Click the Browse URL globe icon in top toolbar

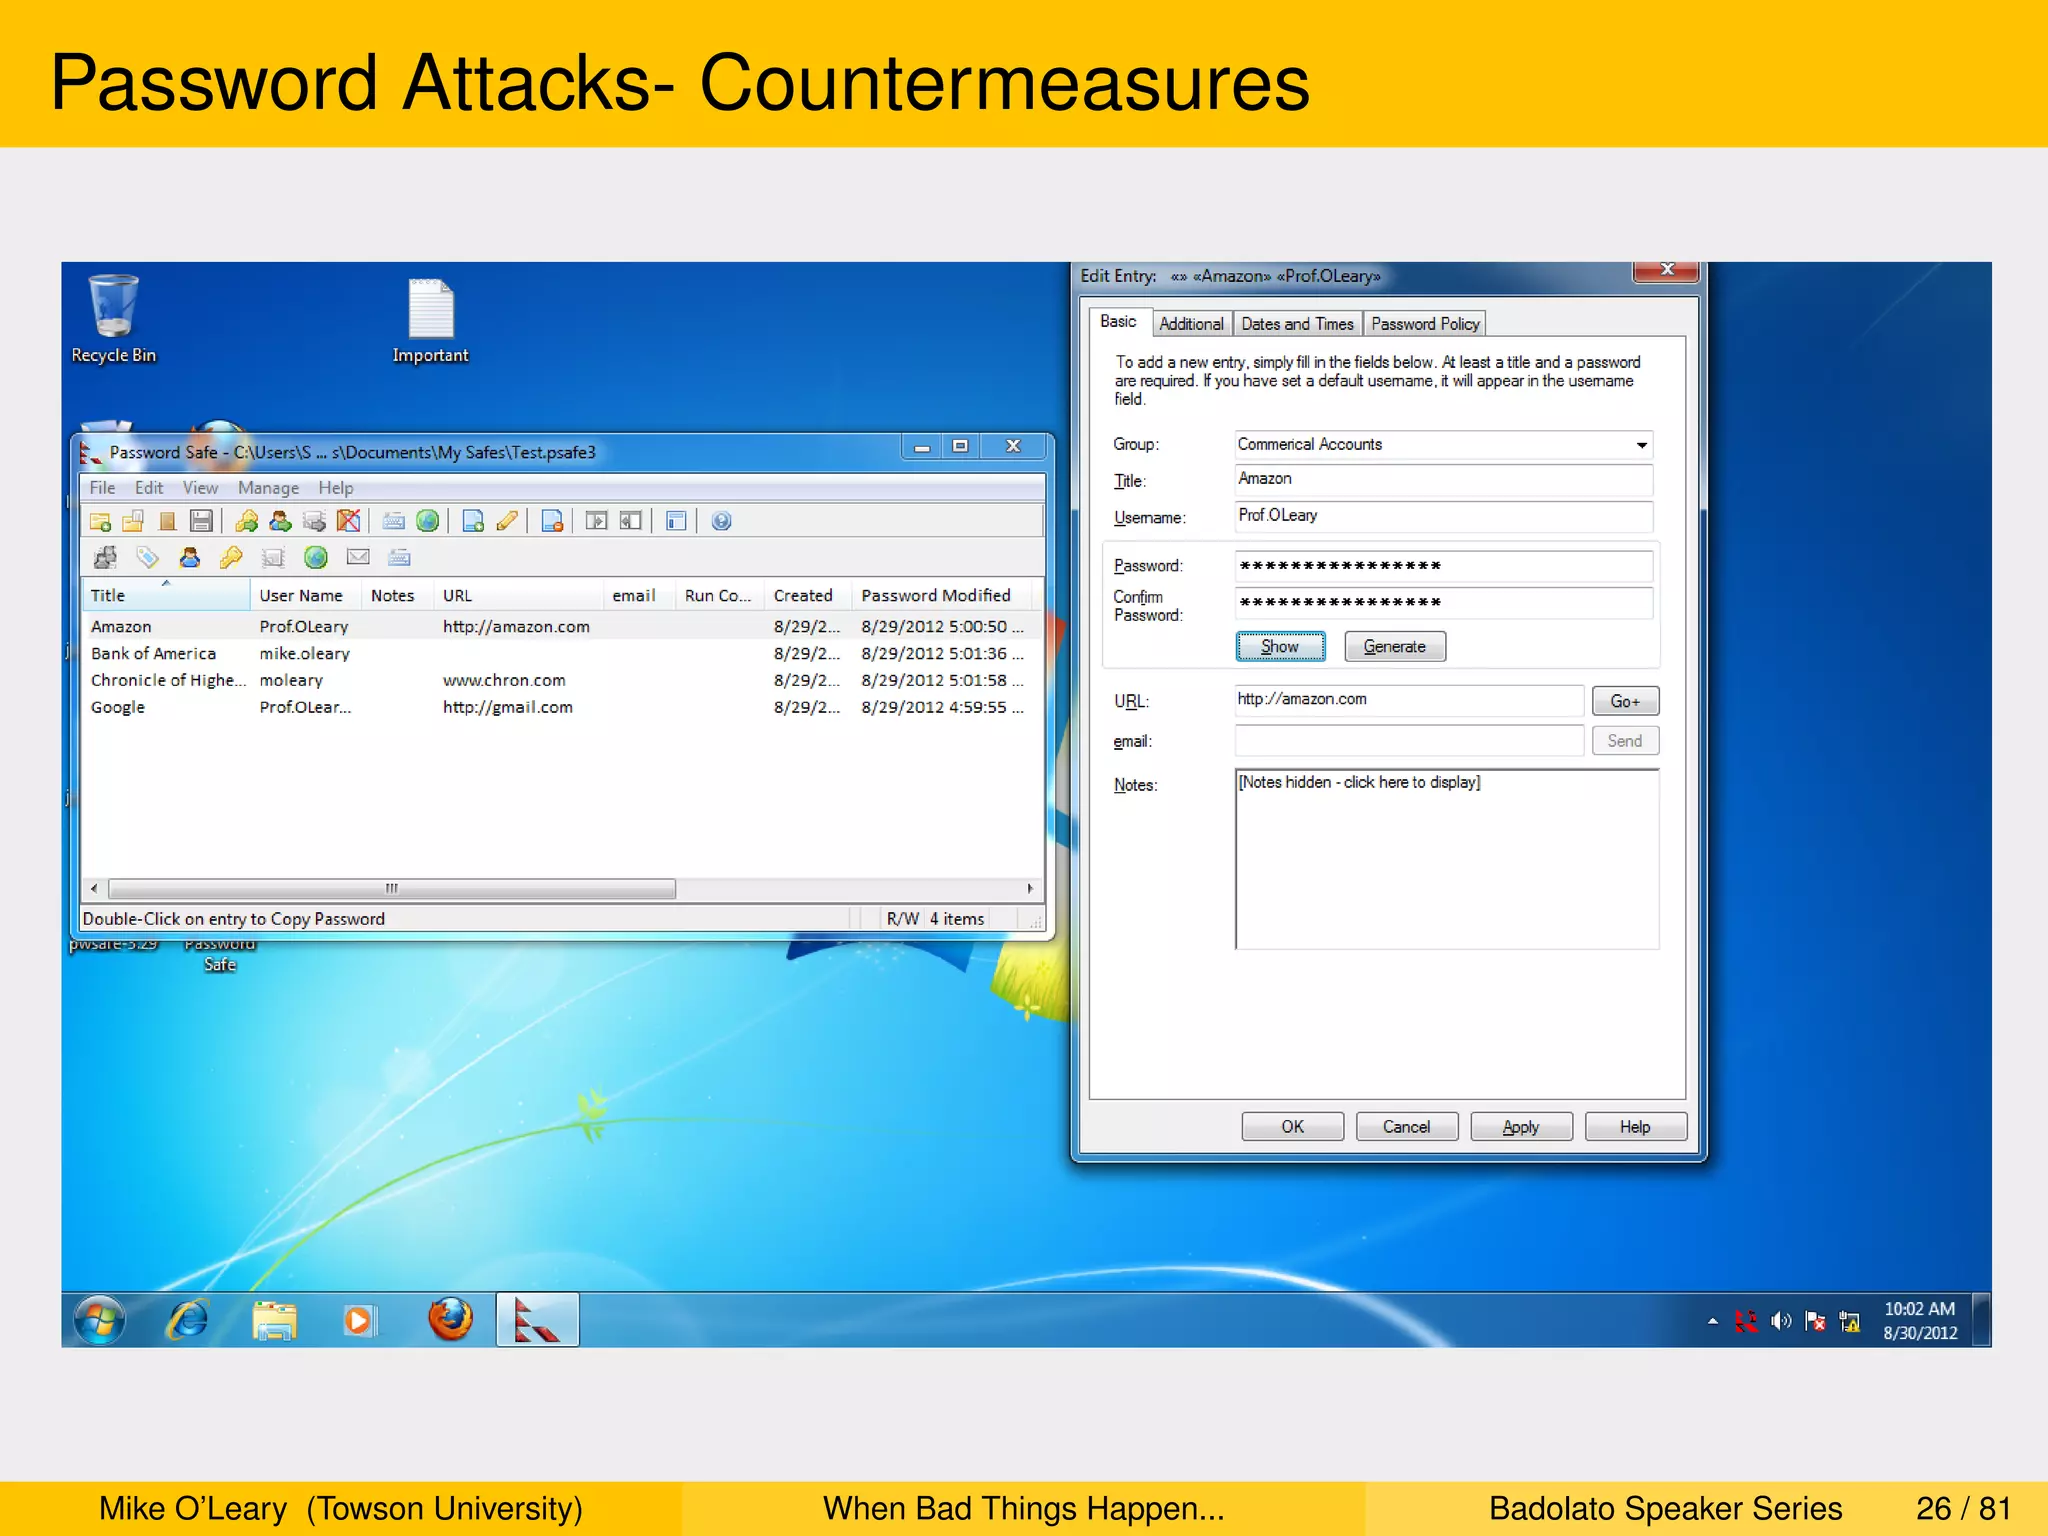(x=427, y=521)
